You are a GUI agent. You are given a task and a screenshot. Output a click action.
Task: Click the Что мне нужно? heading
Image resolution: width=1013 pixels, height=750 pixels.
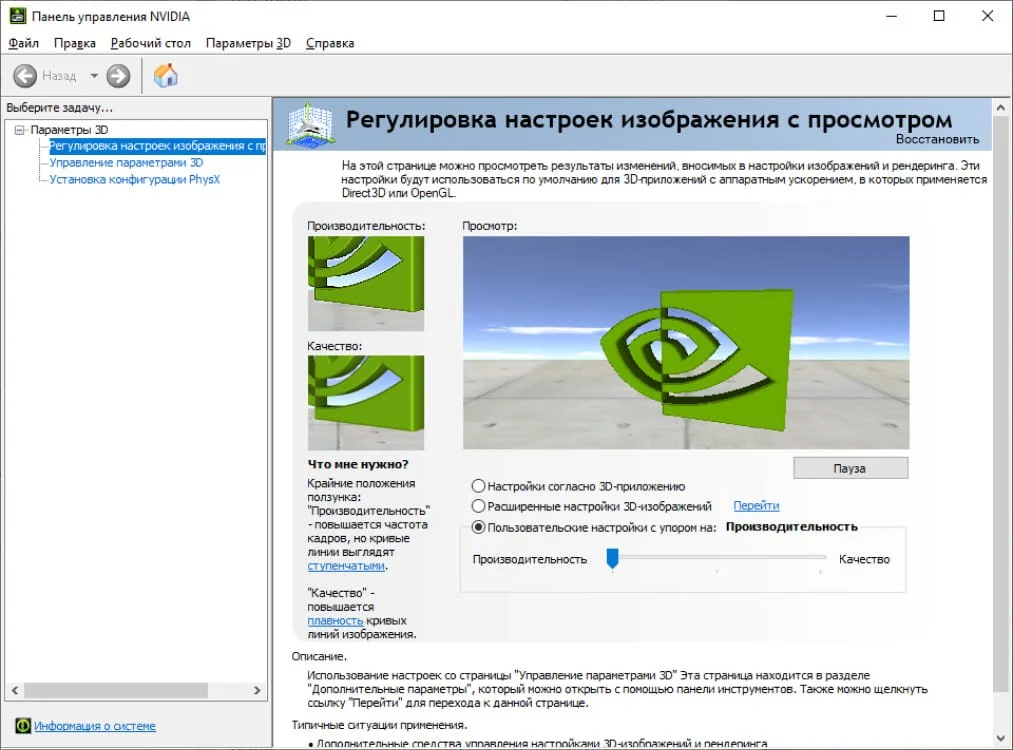(358, 464)
